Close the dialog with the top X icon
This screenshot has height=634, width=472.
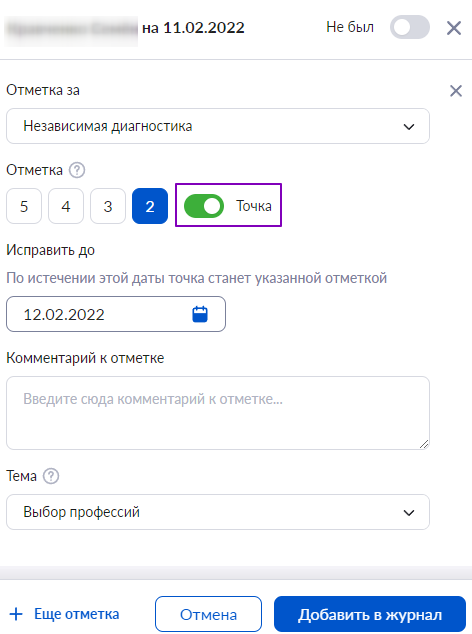(x=454, y=28)
